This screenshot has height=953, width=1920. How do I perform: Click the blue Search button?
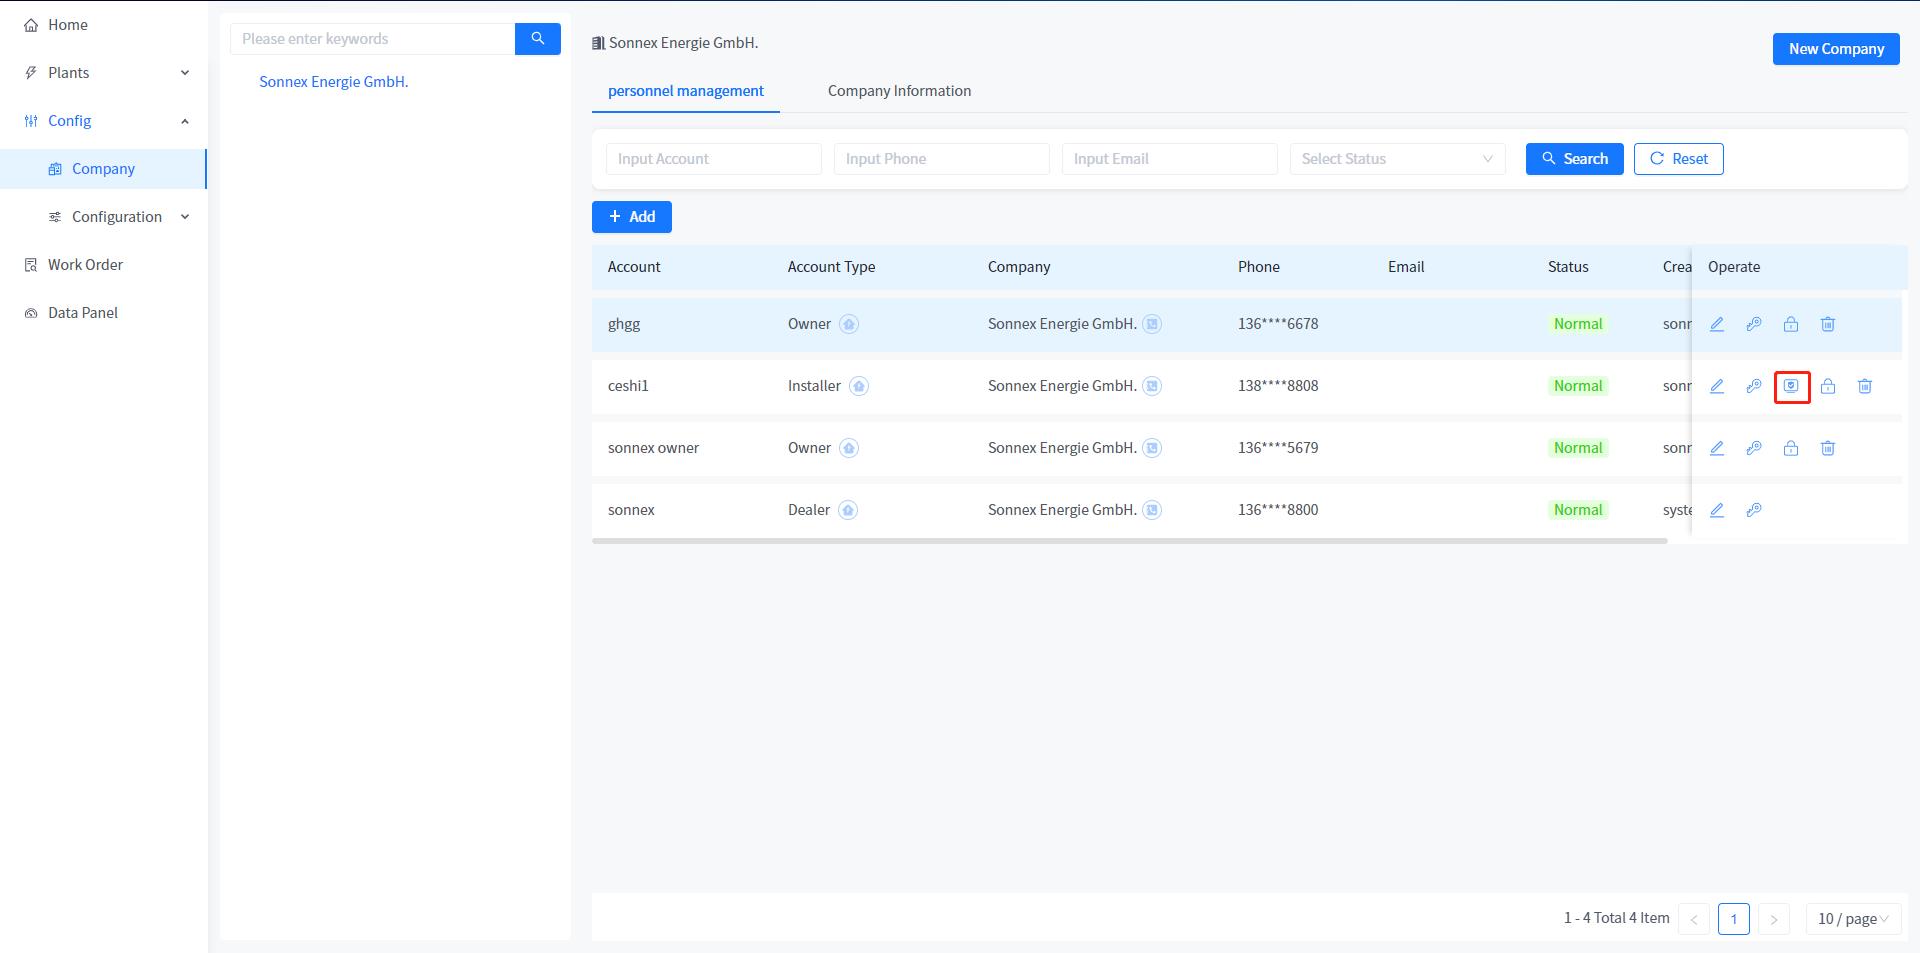tap(1574, 159)
